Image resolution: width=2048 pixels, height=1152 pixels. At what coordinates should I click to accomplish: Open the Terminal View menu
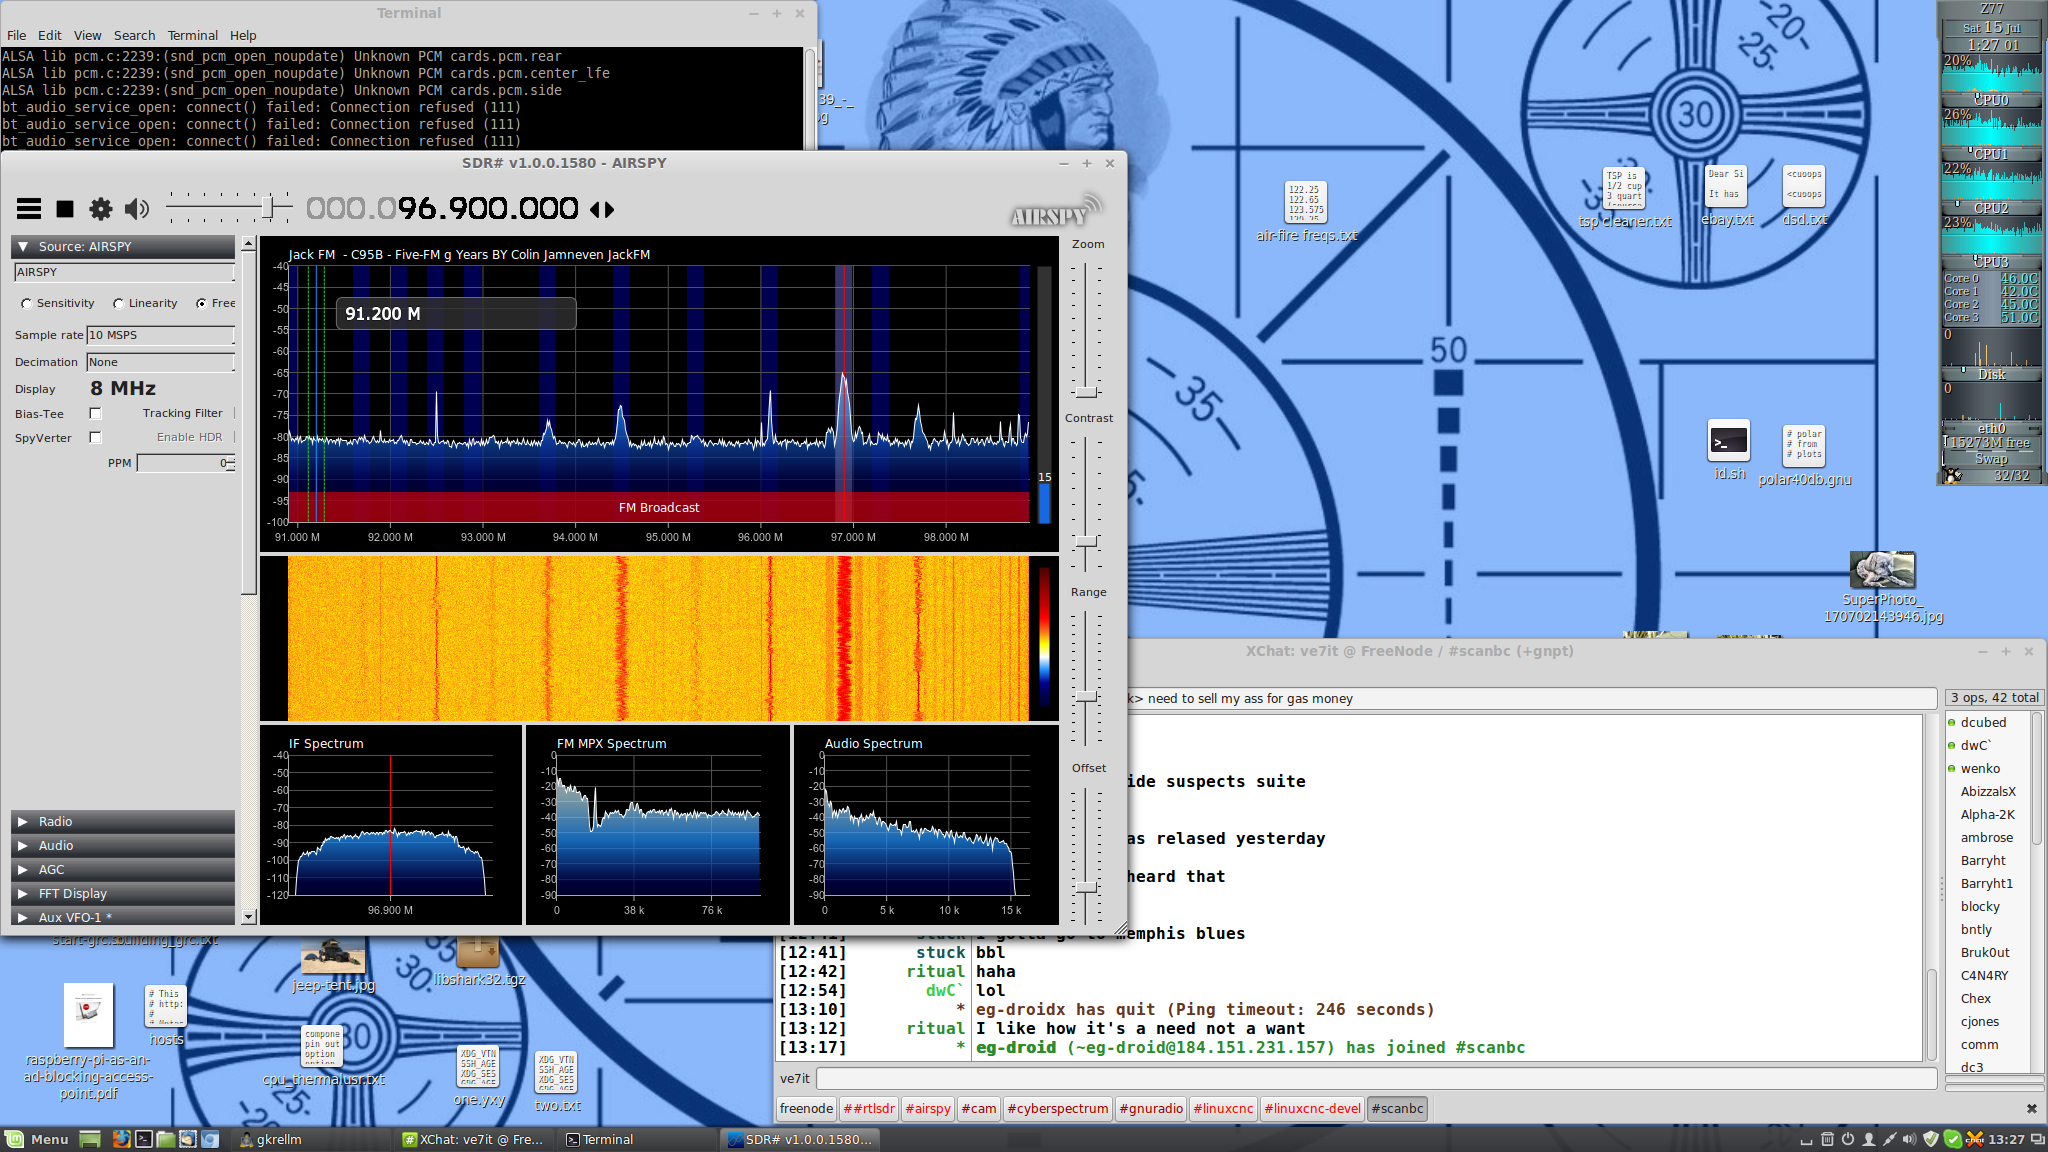pyautogui.click(x=88, y=35)
